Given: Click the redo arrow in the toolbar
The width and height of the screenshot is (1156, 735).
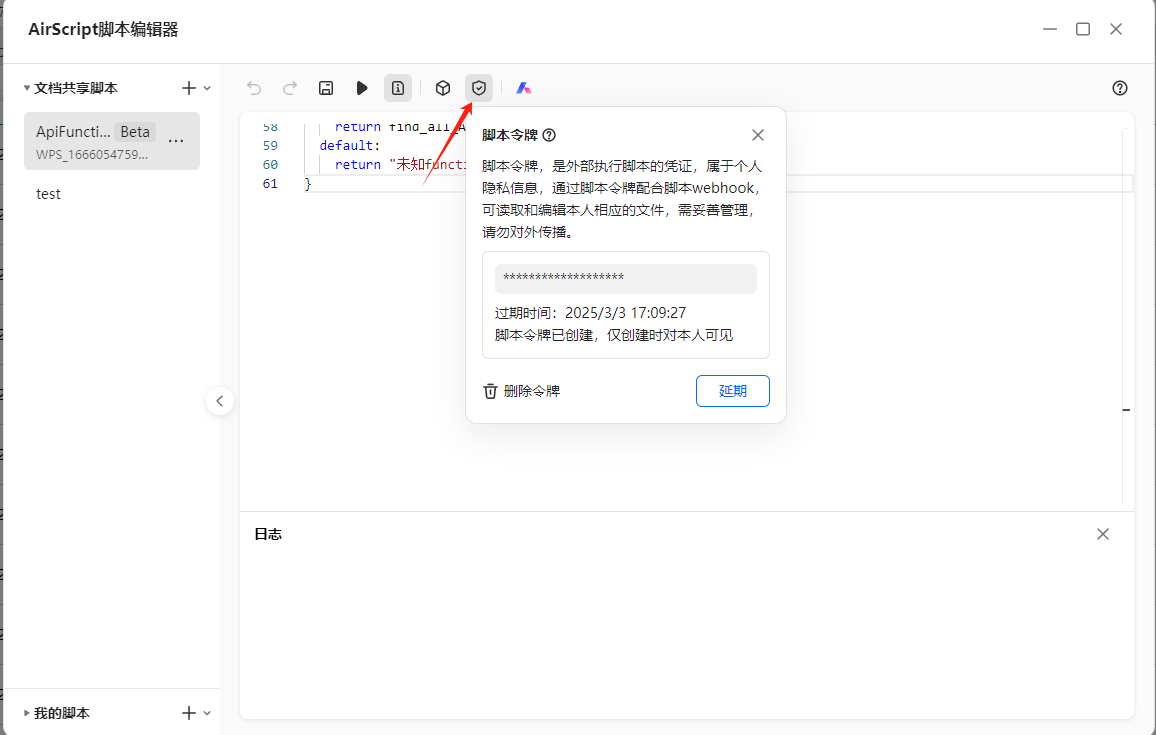Looking at the screenshot, I should [290, 88].
